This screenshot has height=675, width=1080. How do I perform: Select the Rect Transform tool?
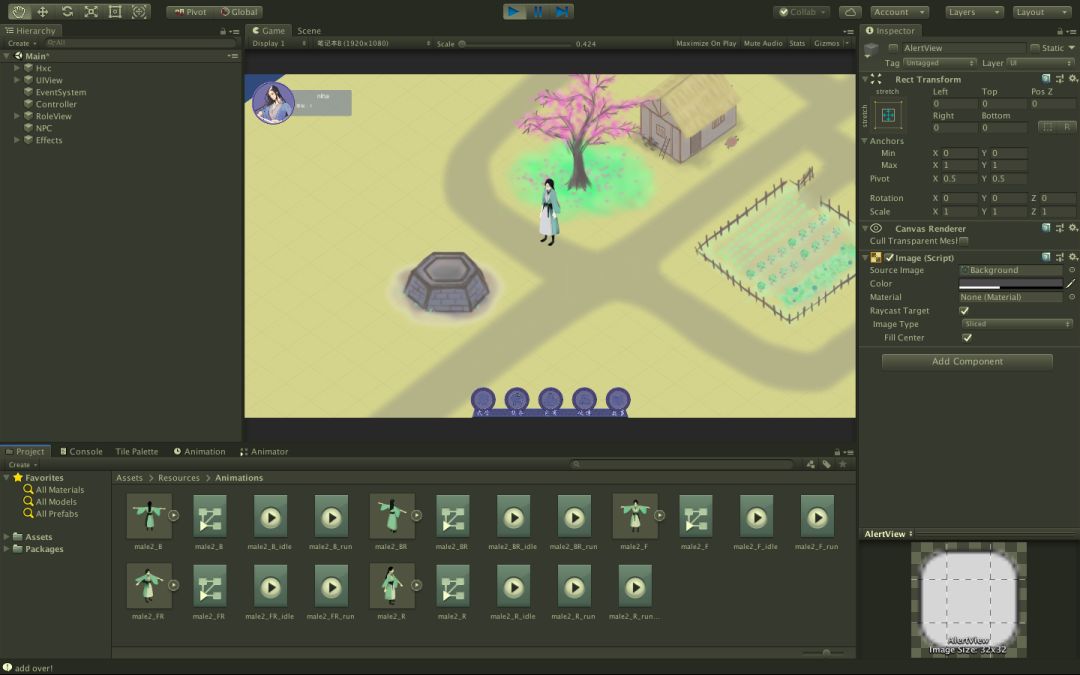tap(115, 12)
